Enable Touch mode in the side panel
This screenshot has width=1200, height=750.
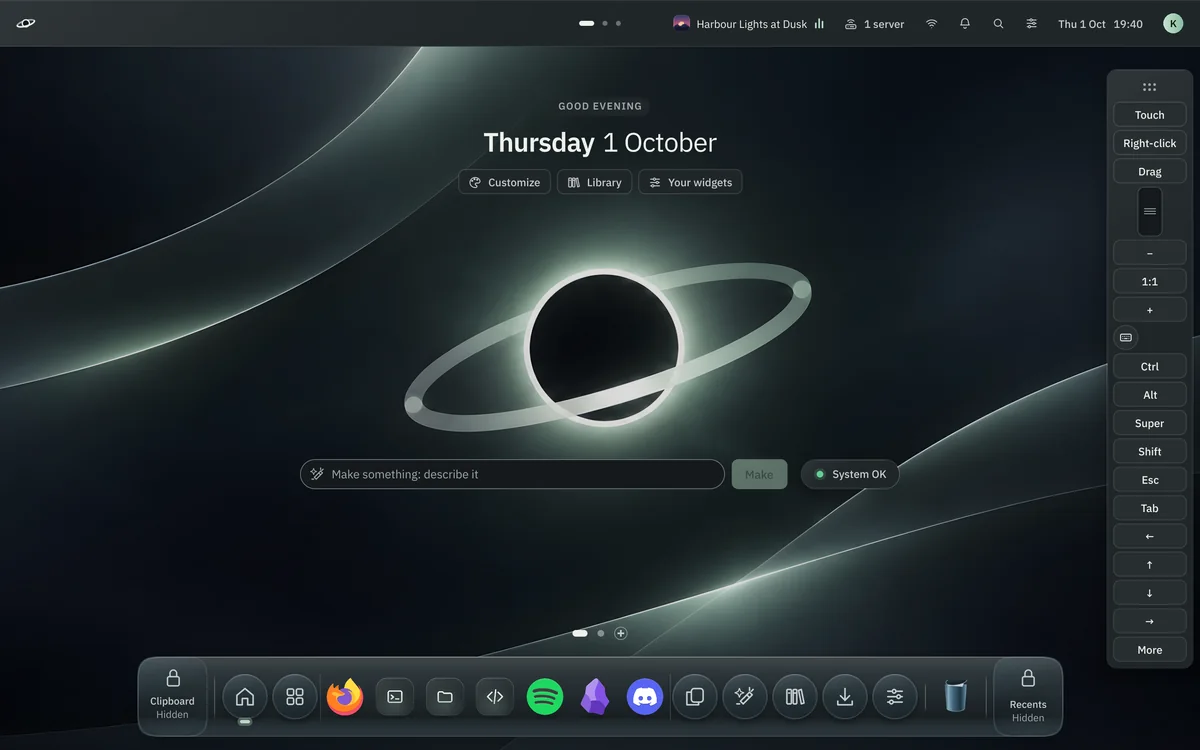pos(1150,115)
